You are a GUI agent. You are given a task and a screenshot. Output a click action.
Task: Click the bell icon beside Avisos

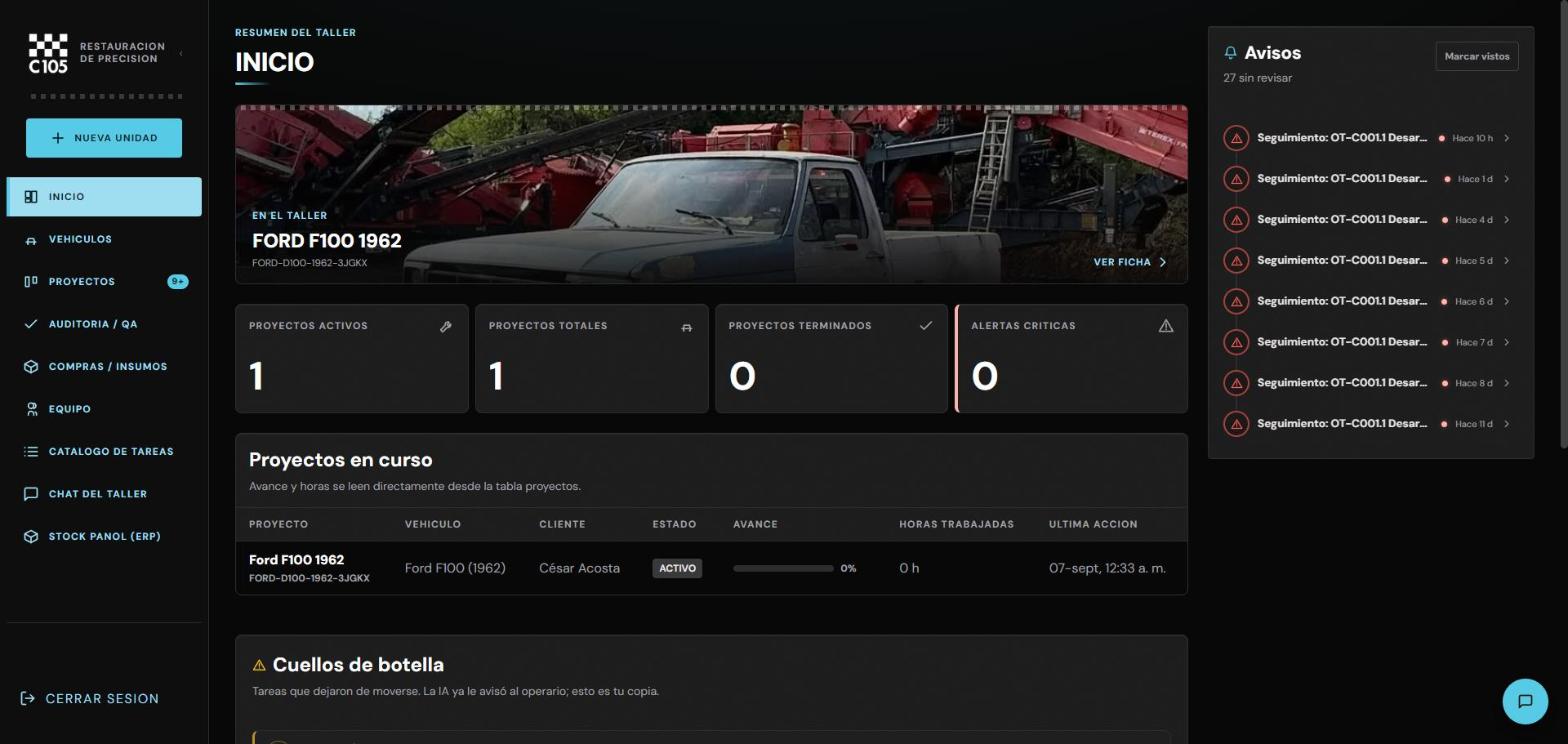[1230, 53]
